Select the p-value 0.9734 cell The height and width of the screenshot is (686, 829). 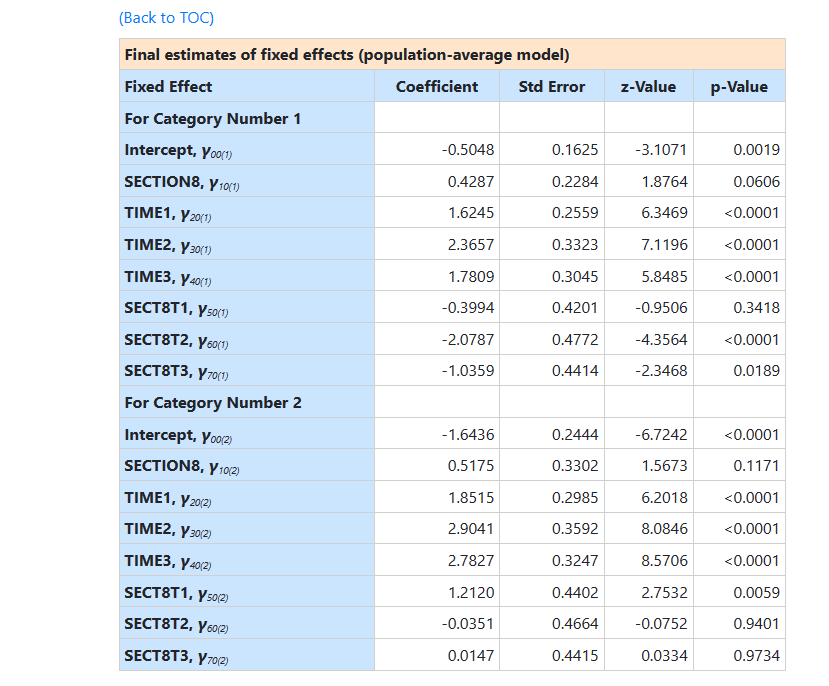tap(756, 656)
